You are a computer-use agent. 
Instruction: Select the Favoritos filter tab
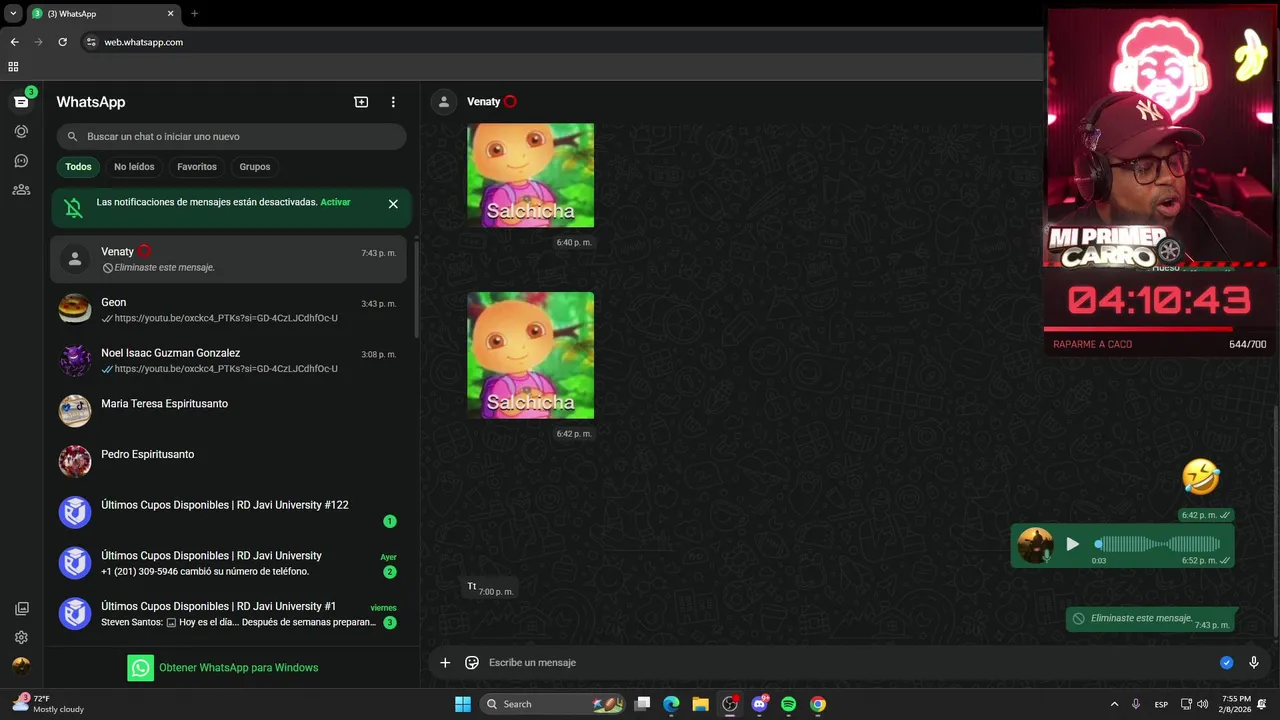[x=197, y=167]
